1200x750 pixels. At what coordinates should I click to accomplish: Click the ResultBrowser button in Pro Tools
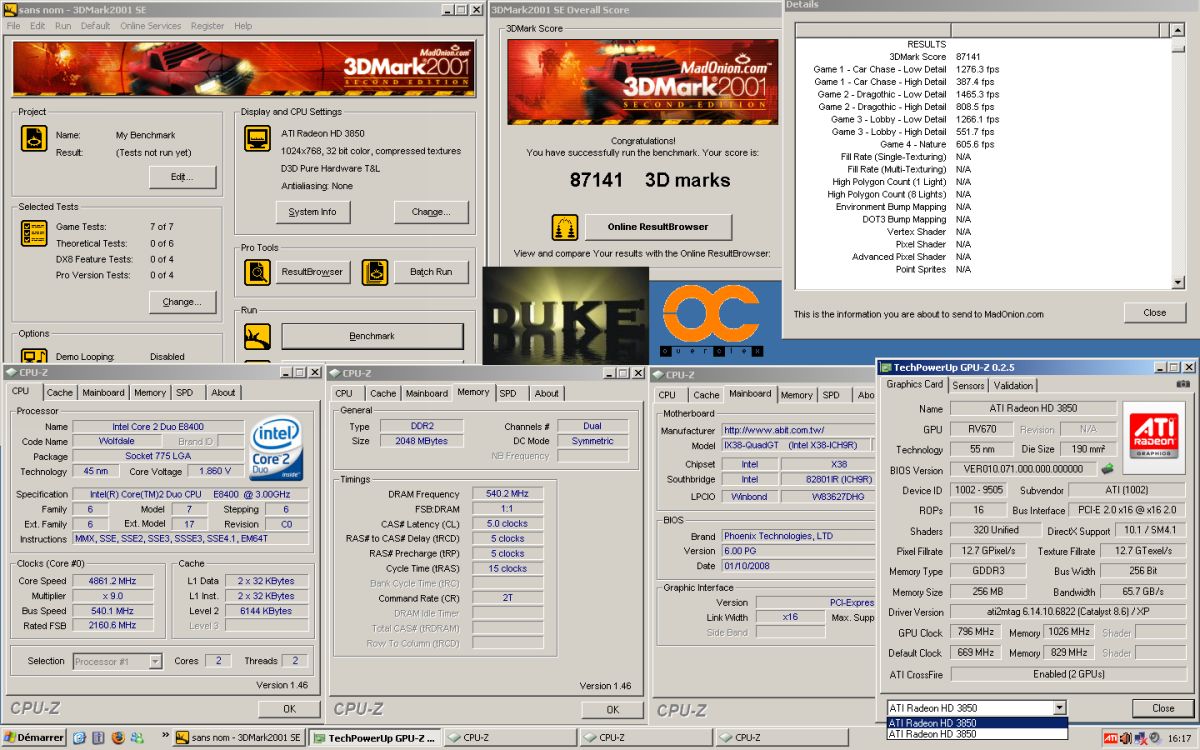[x=312, y=272]
